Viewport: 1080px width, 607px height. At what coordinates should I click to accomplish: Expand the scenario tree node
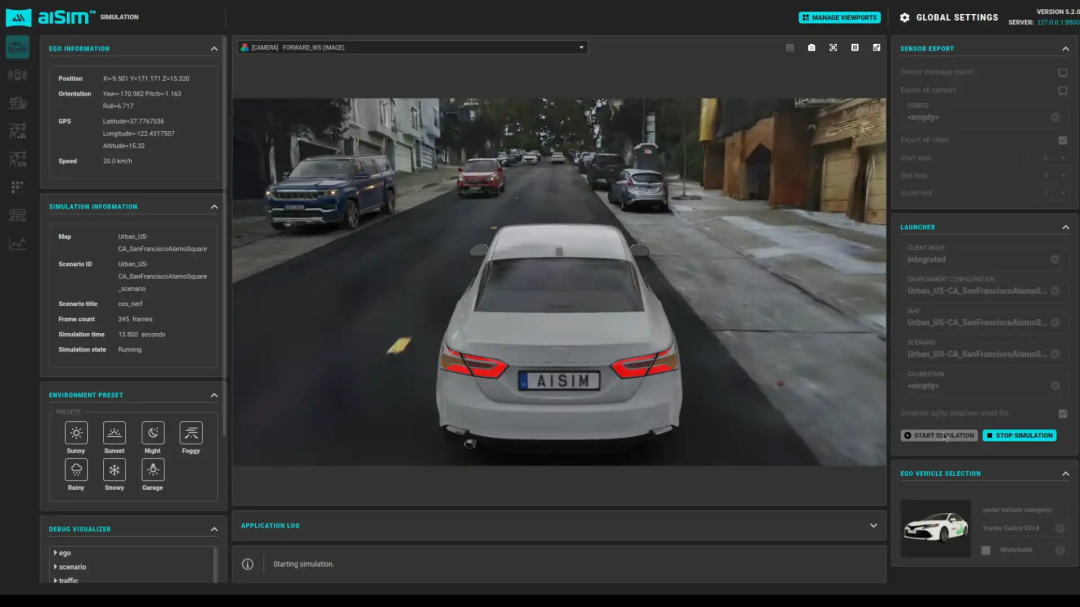pos(56,567)
